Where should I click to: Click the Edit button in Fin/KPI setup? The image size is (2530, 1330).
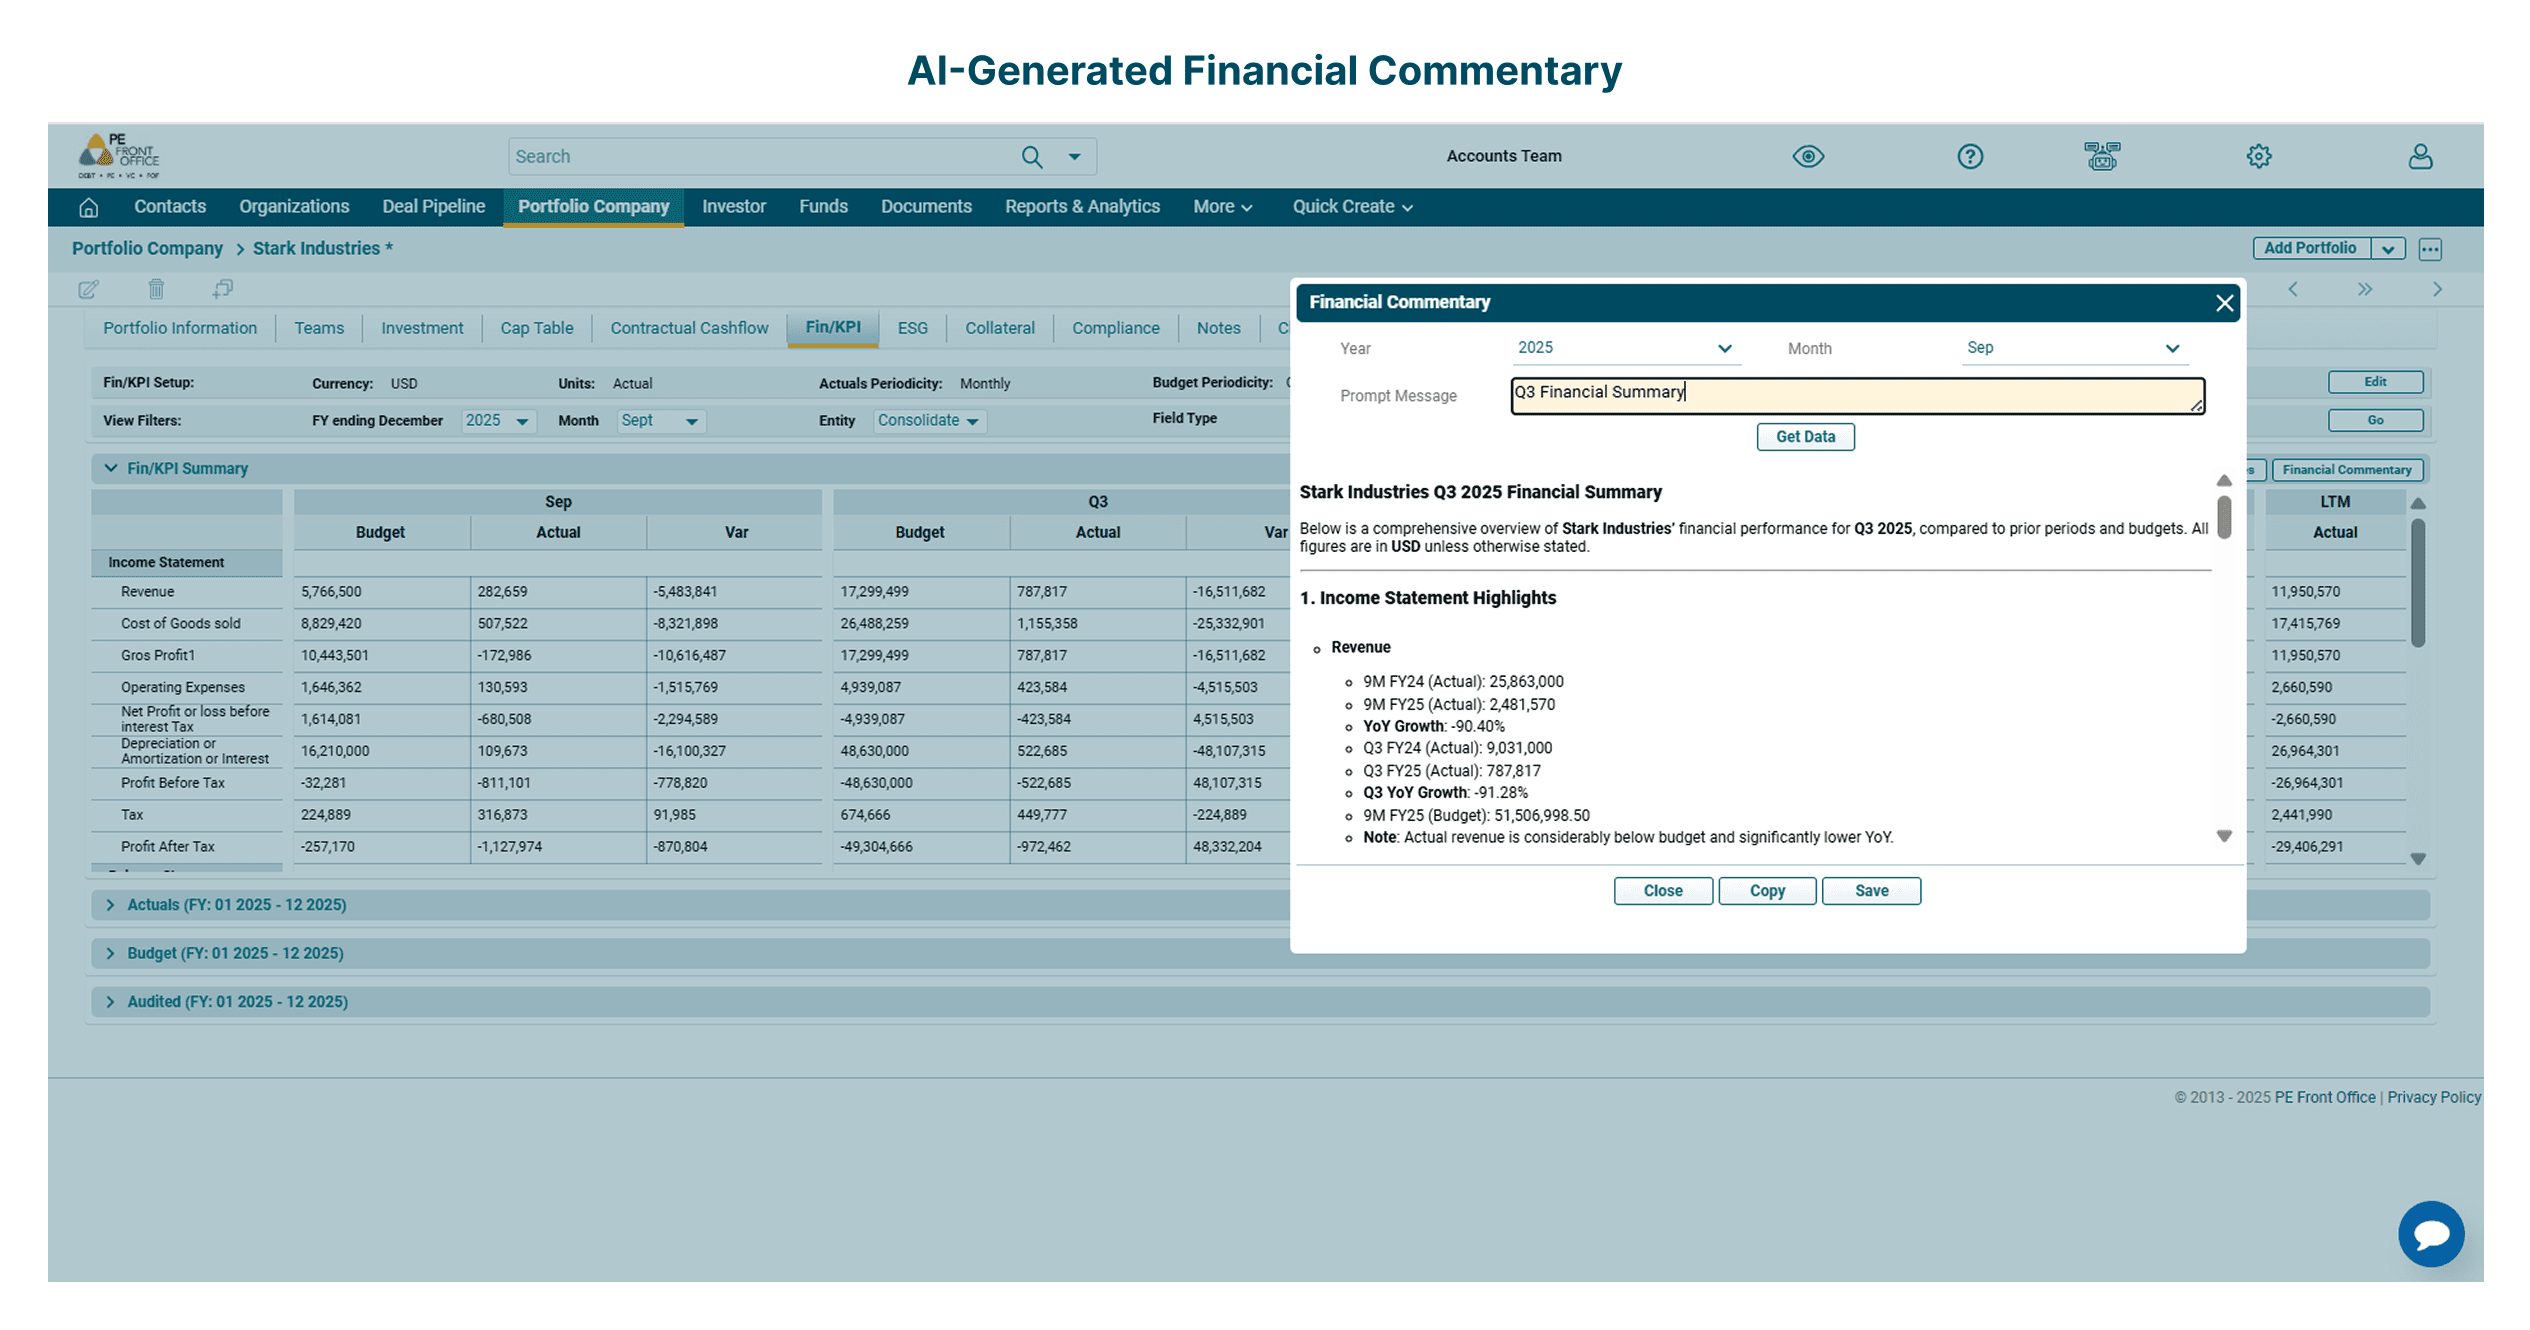[x=2375, y=382]
